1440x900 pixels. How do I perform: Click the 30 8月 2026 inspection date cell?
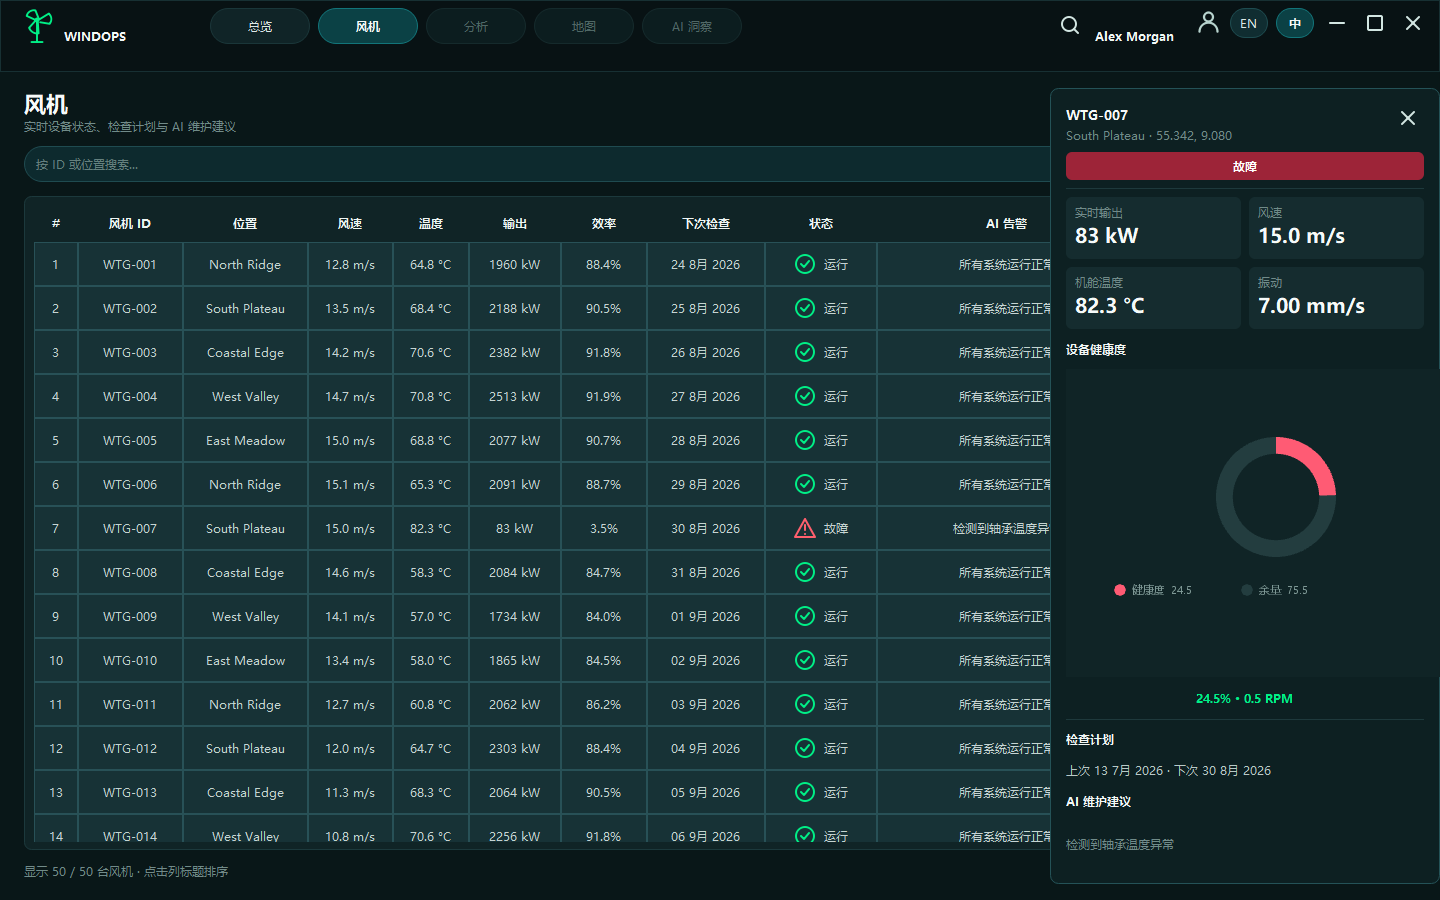[x=706, y=528]
